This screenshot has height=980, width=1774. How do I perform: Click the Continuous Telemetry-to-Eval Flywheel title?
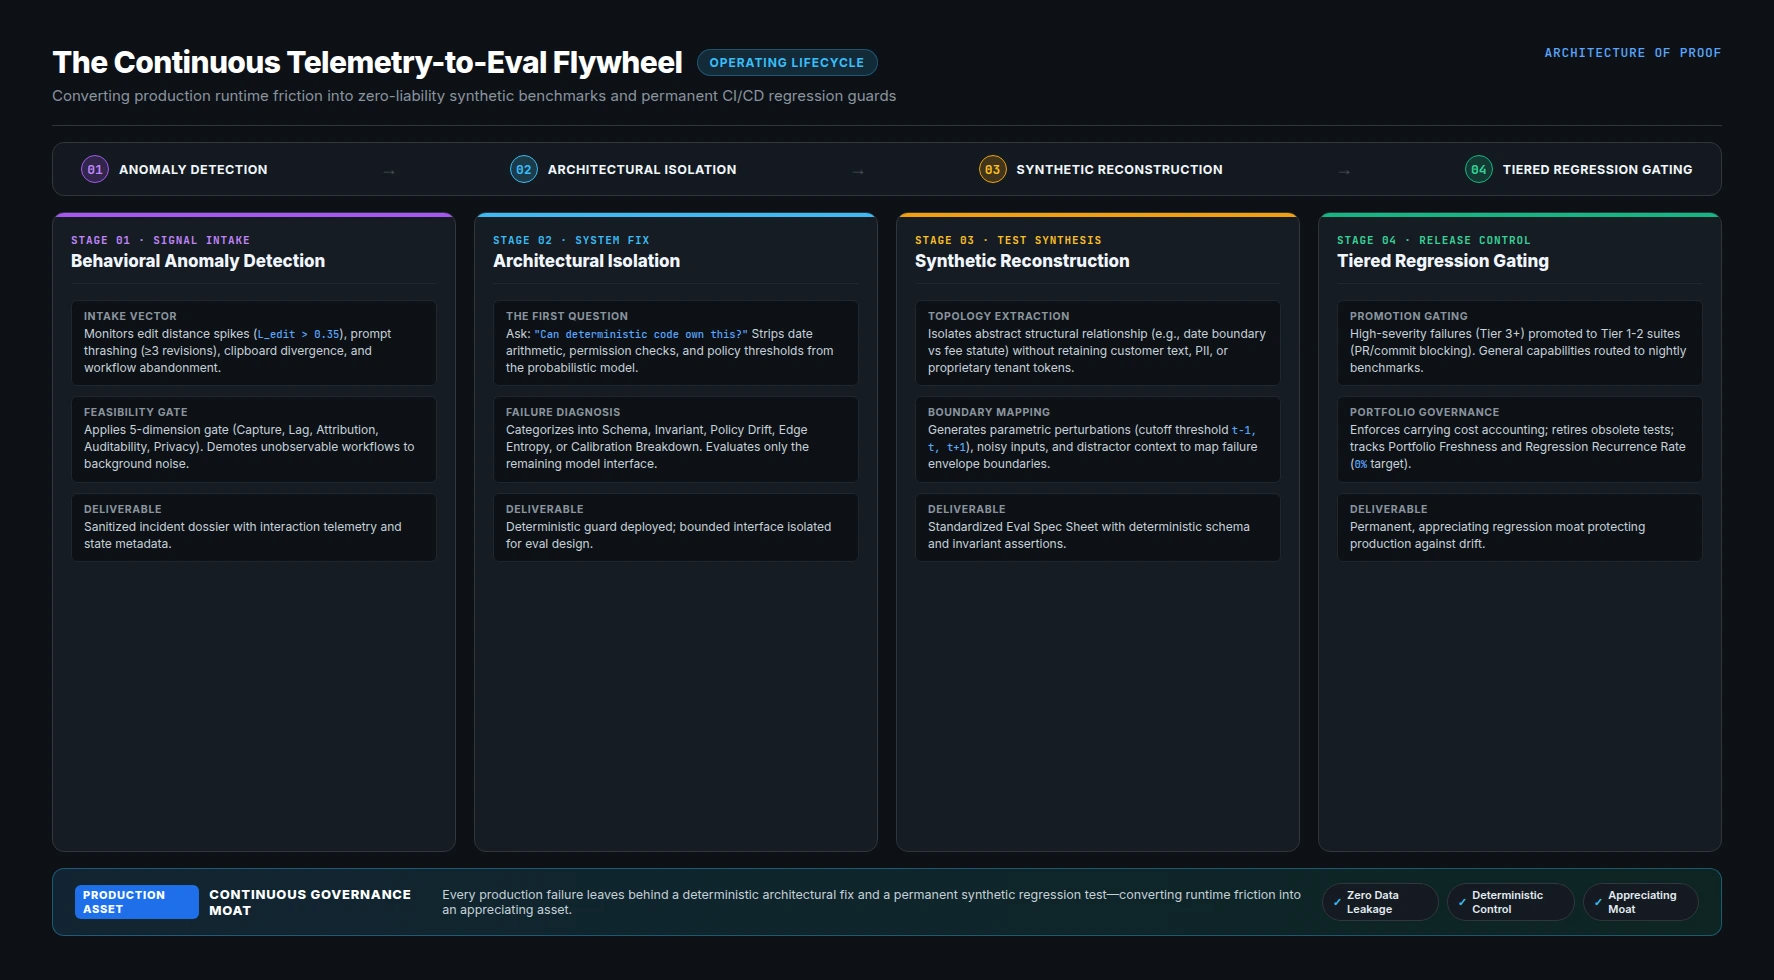tap(367, 63)
